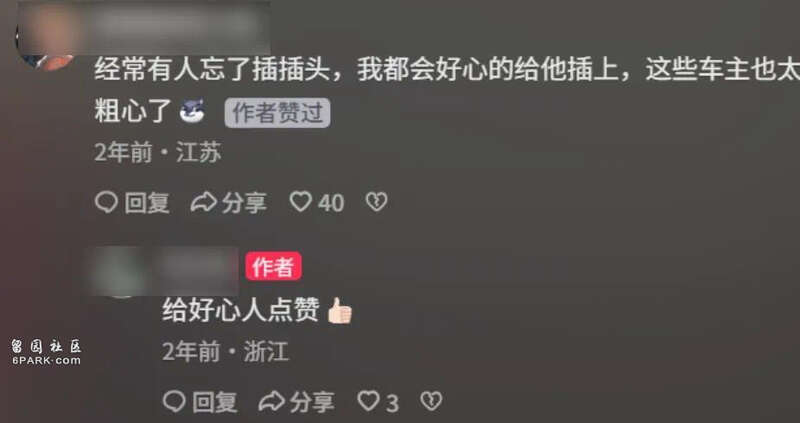Click 分享 text under the first comment
800x423 pixels.
tap(244, 203)
